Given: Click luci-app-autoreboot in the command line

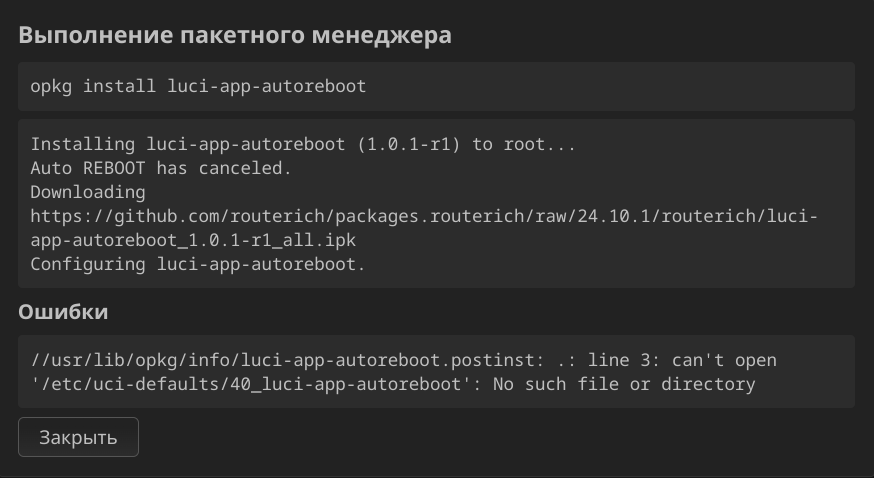Looking at the screenshot, I should (267, 86).
